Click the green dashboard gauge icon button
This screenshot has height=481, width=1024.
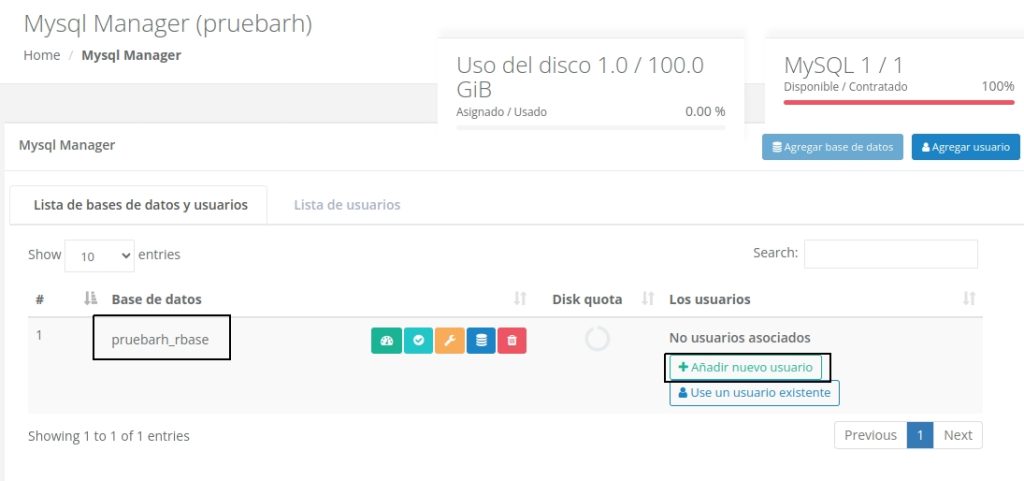386,341
